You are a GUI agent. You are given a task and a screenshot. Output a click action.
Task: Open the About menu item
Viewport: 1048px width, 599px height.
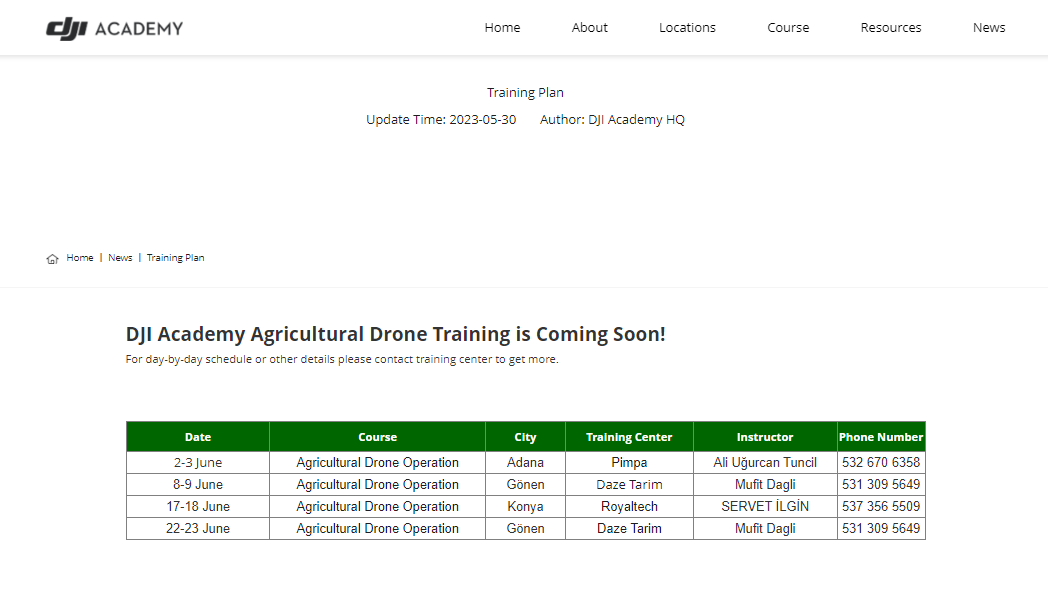[x=590, y=27]
